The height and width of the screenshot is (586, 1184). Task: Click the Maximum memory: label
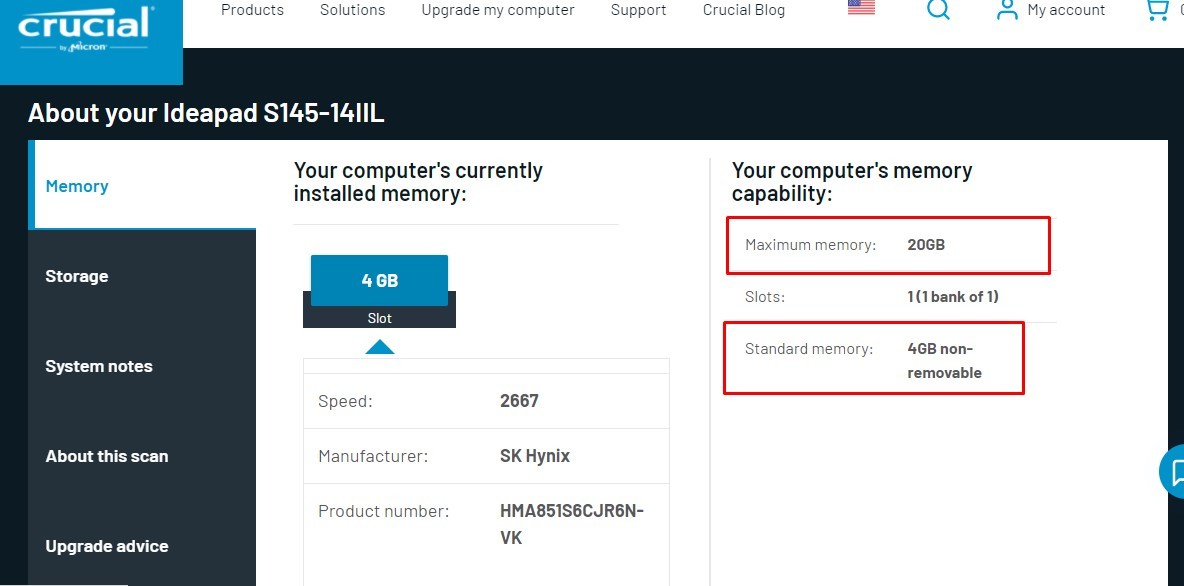coord(810,245)
